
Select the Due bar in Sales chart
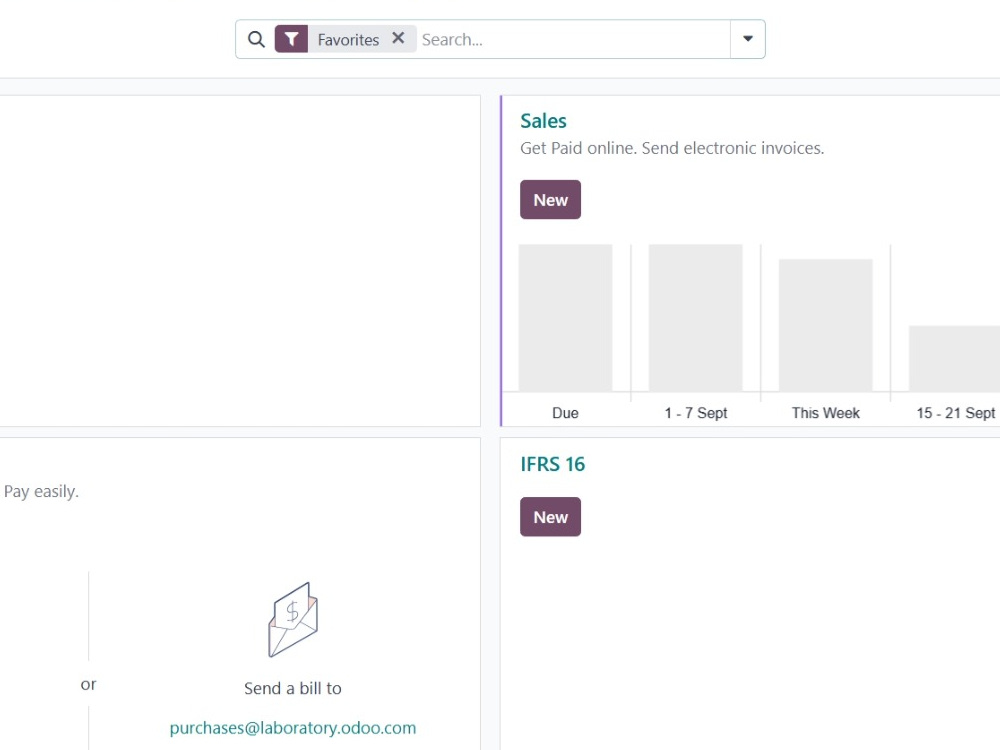pyautogui.click(x=565, y=318)
